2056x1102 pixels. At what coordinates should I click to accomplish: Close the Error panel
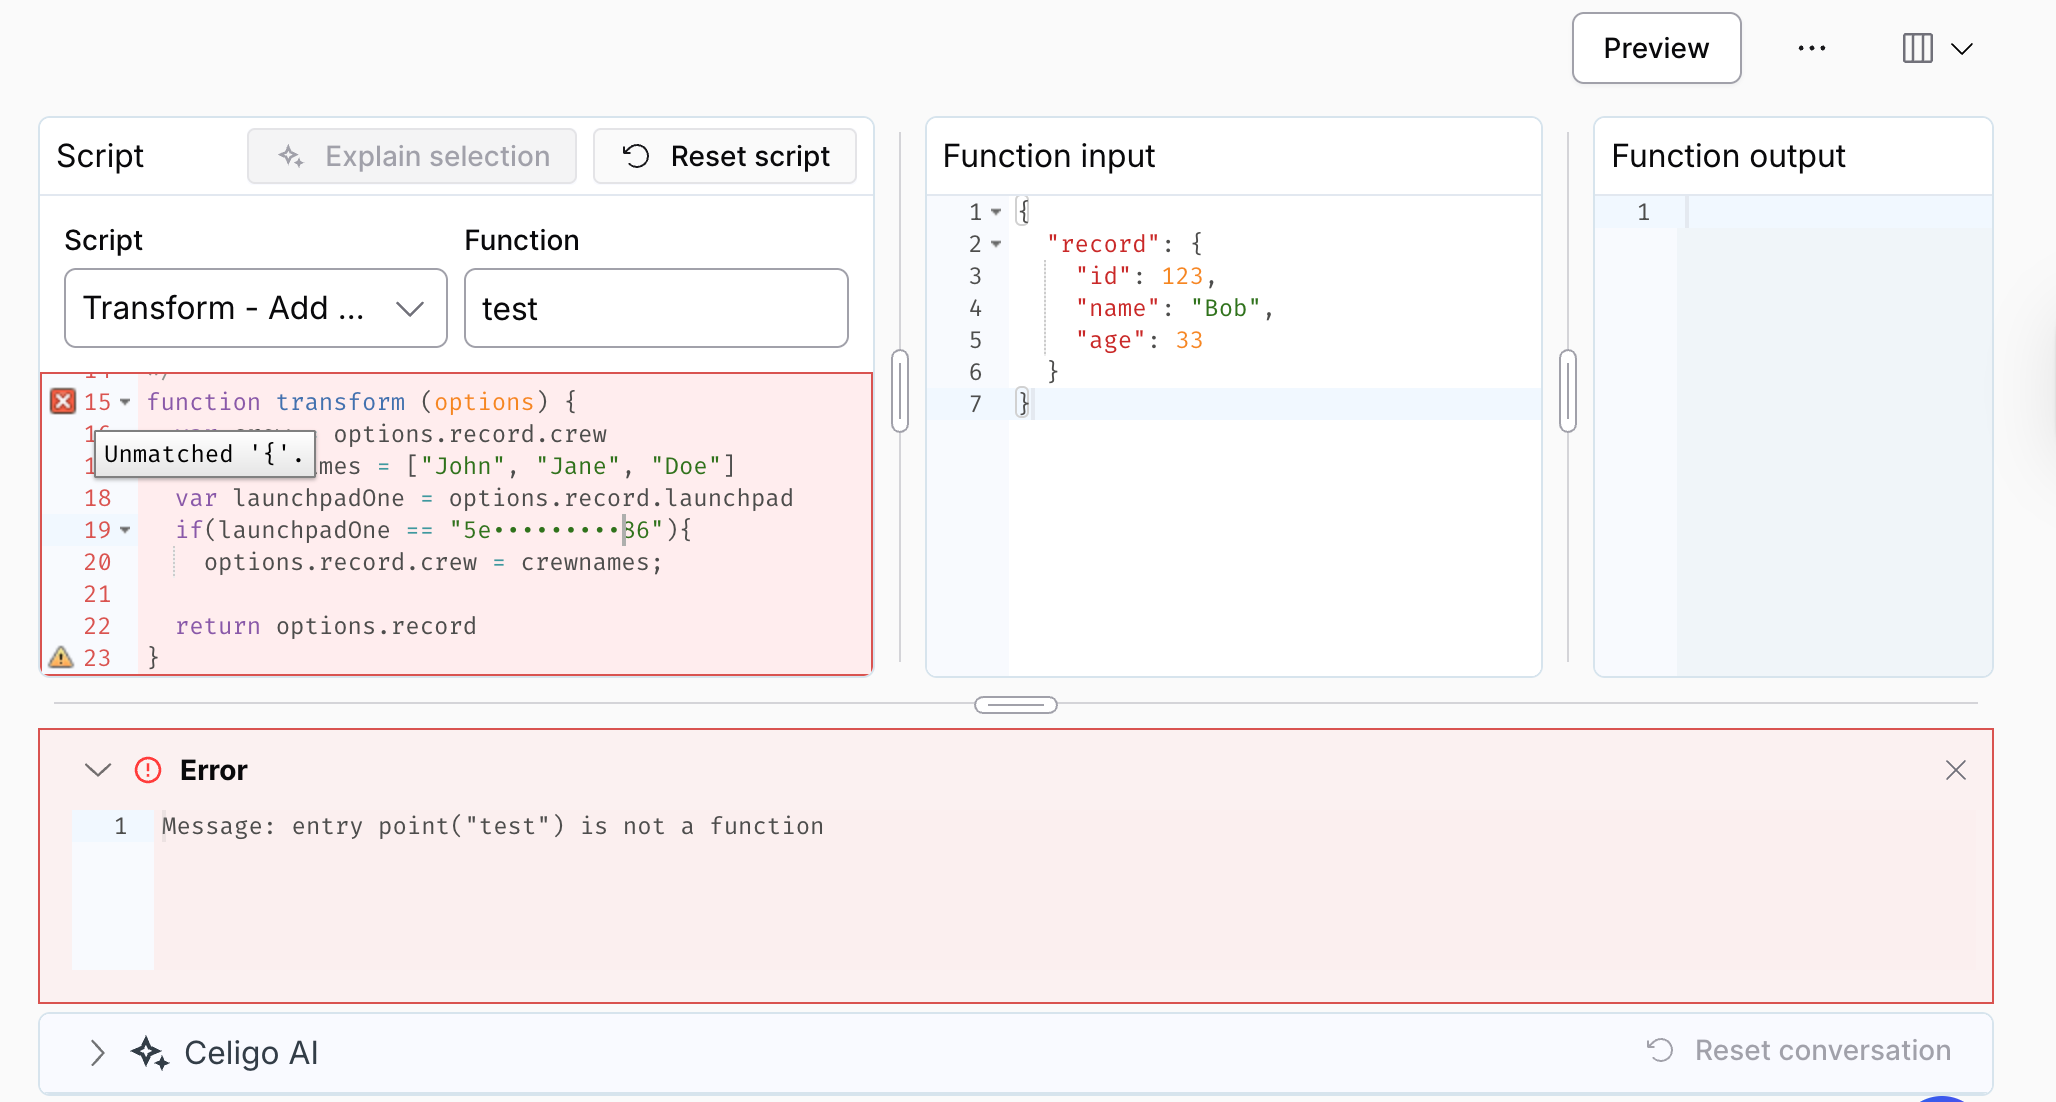point(1956,770)
